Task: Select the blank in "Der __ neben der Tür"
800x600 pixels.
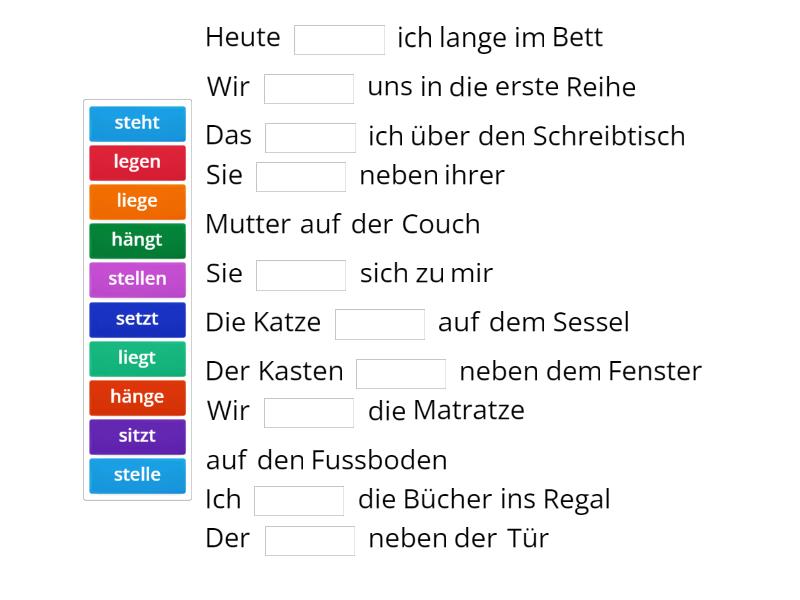Action: point(310,539)
